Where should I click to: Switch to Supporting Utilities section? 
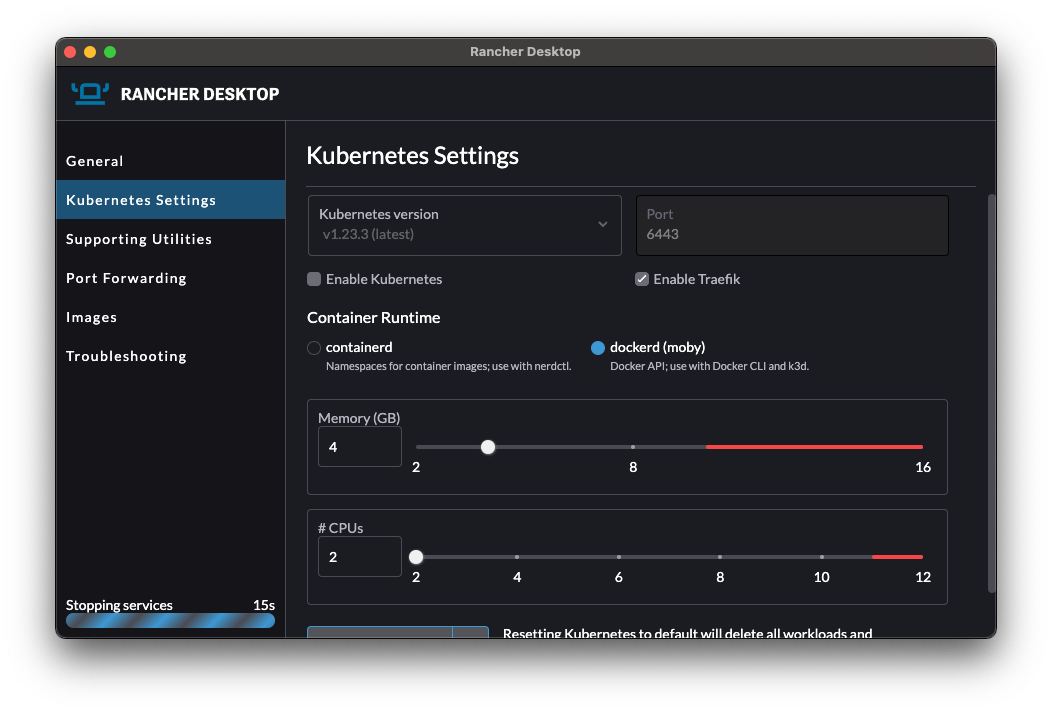(x=139, y=239)
